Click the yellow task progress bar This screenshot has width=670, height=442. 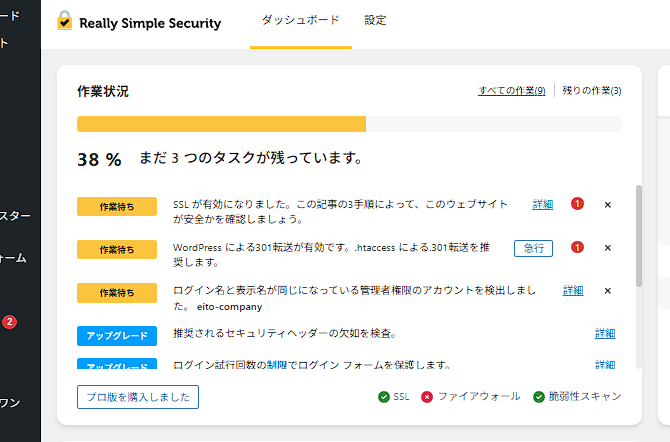221,125
